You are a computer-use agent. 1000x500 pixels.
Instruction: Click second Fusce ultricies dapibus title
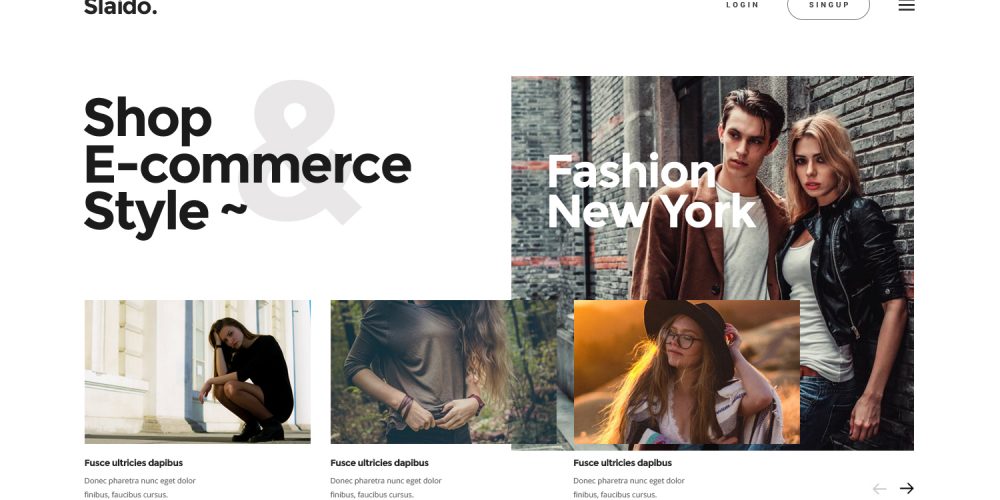tap(379, 463)
